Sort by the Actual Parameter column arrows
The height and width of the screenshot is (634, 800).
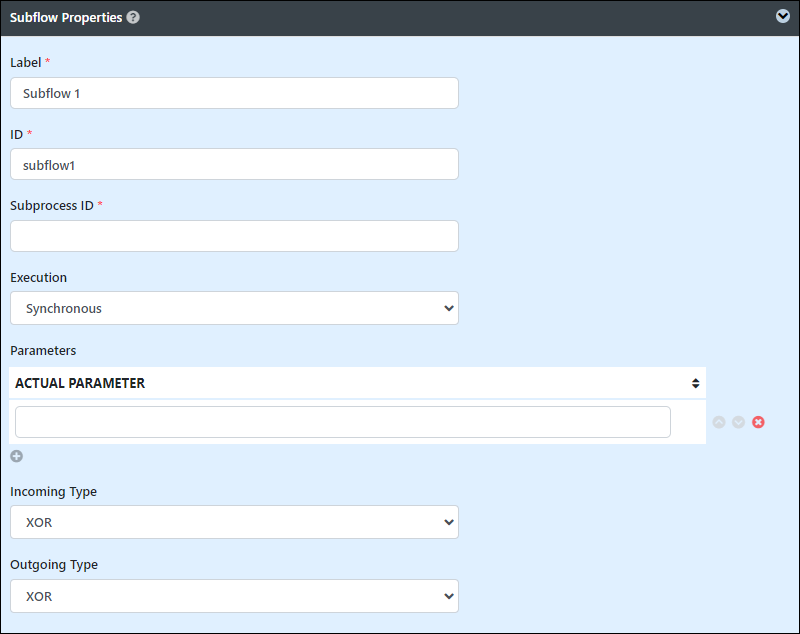[695, 383]
